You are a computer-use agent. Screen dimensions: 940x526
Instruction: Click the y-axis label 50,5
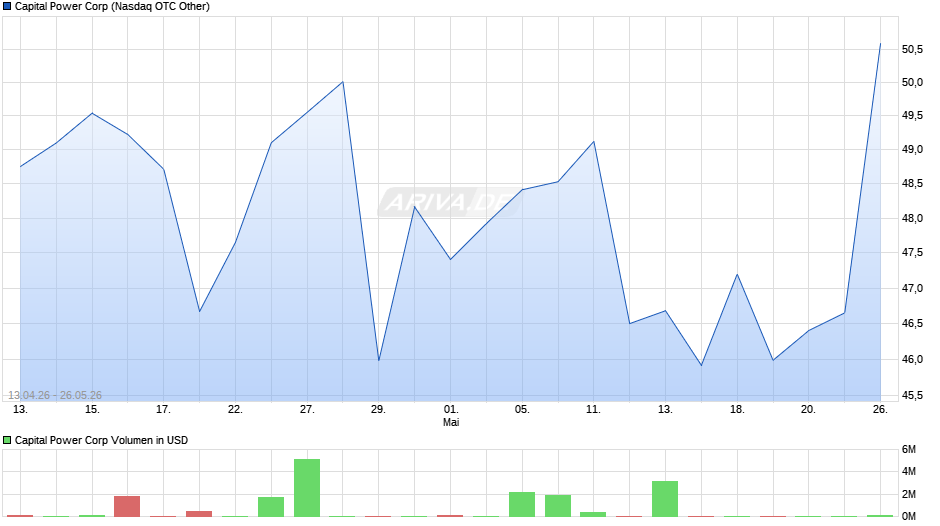(912, 50)
